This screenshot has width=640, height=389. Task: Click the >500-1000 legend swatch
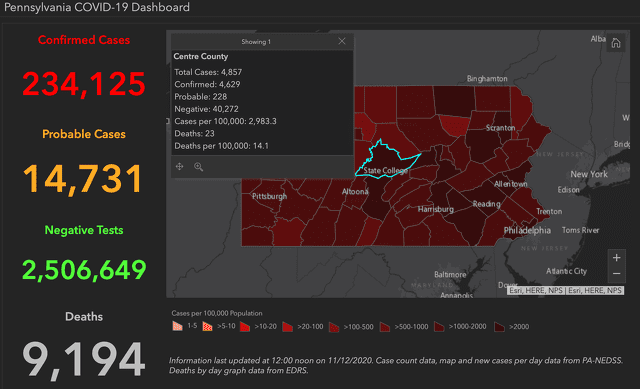(385, 327)
